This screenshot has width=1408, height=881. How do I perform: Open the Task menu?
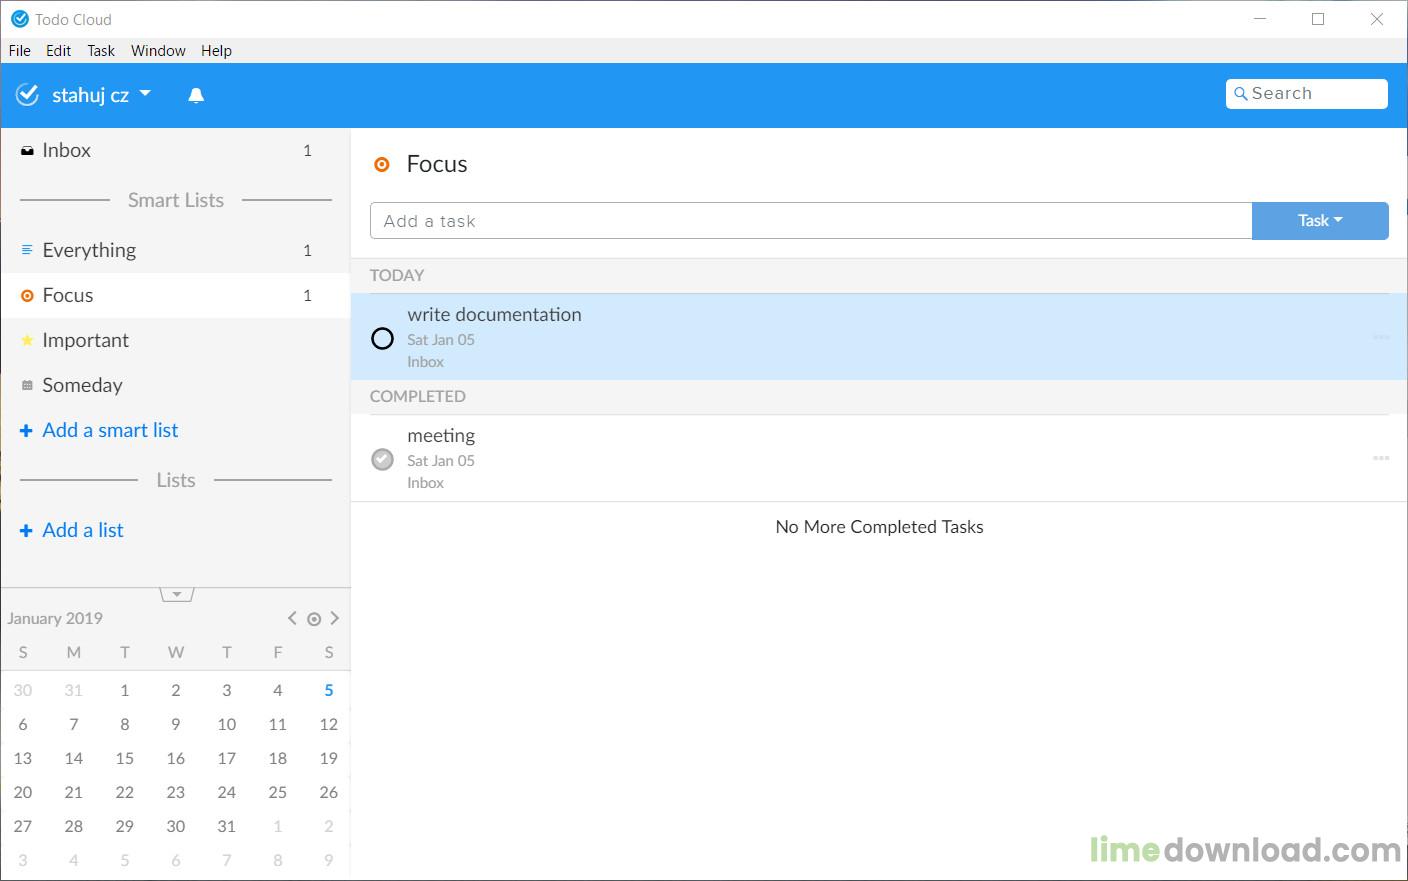(x=101, y=51)
